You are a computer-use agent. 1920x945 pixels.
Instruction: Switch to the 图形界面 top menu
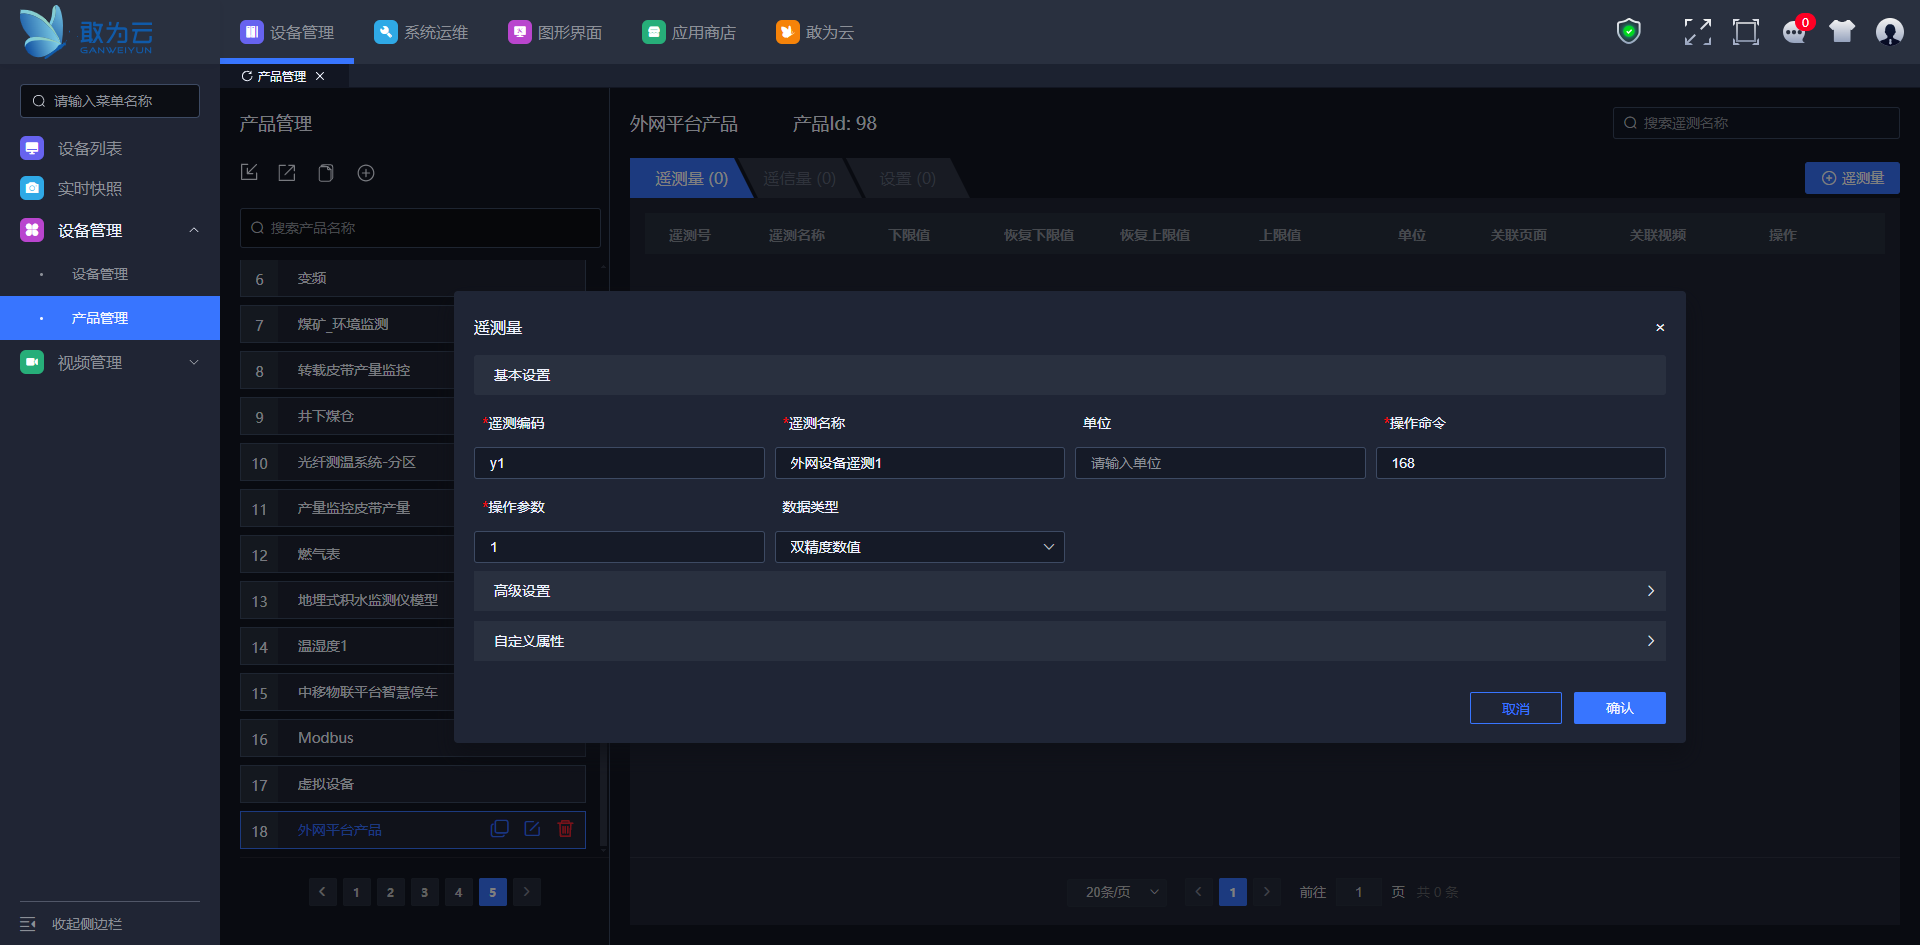[x=556, y=32]
